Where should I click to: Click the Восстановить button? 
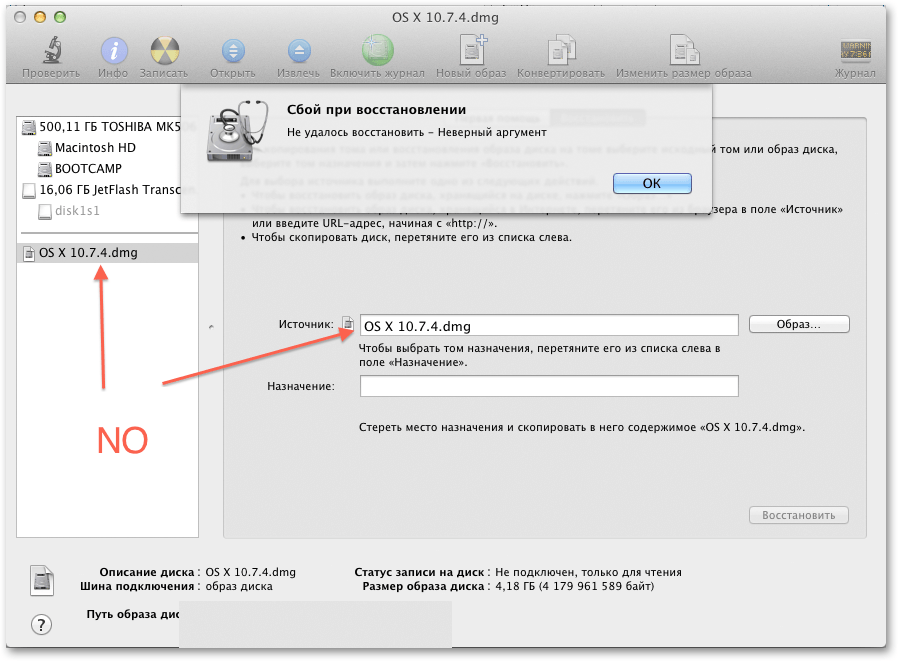pyautogui.click(x=798, y=515)
